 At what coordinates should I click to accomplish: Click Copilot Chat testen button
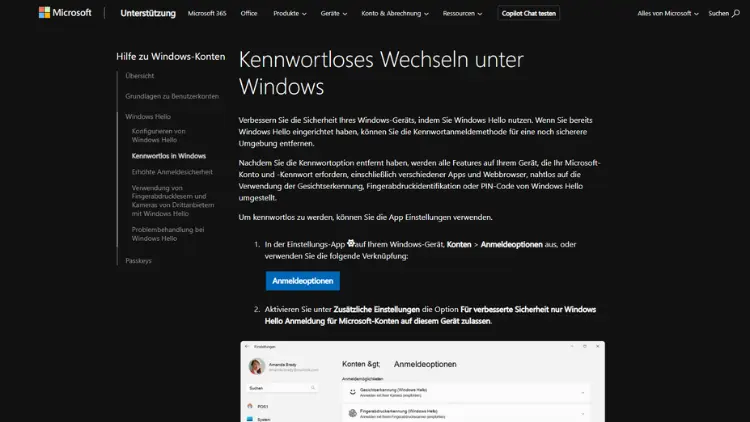point(529,13)
